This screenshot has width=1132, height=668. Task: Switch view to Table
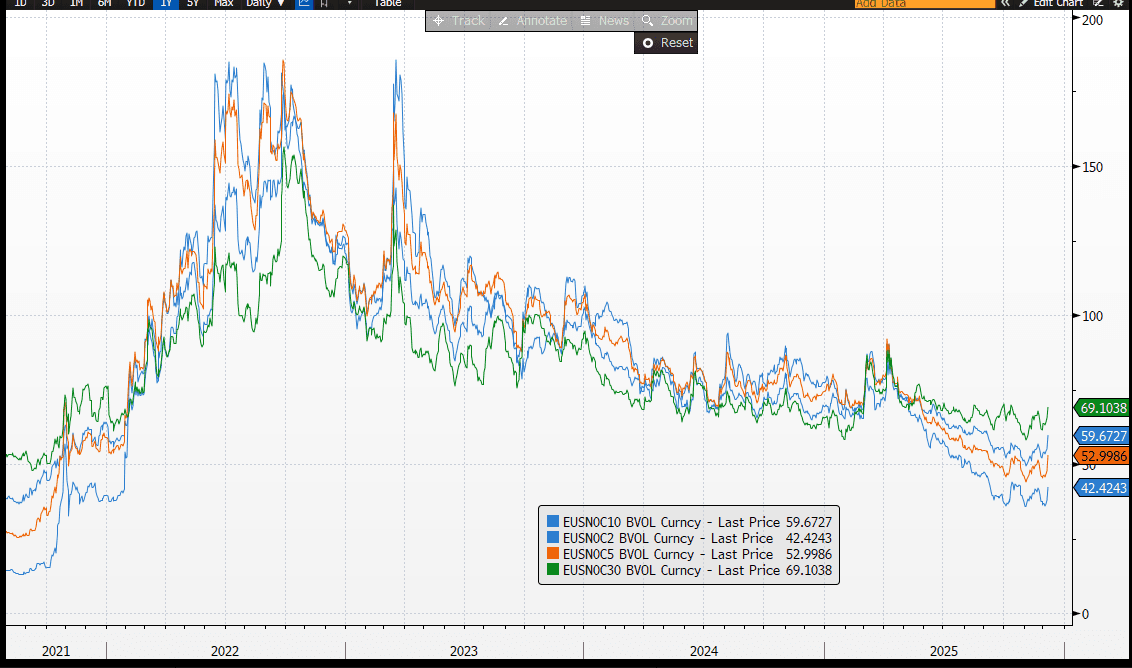click(388, 3)
